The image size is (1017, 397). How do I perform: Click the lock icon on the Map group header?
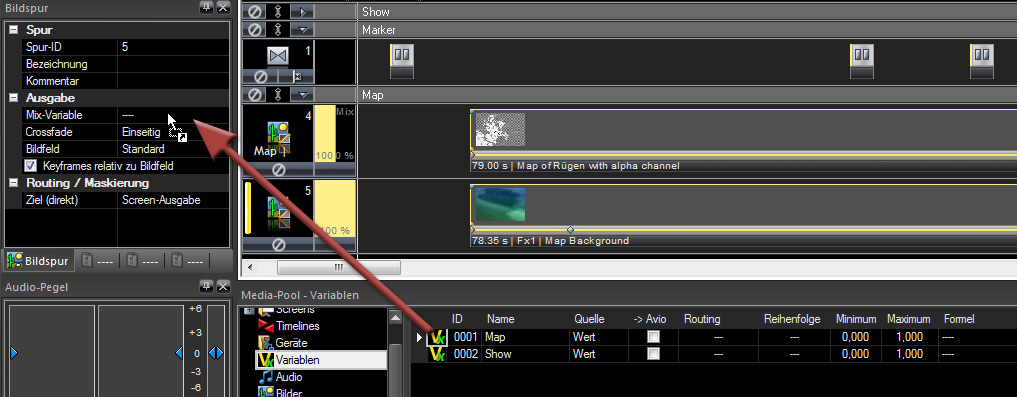tap(278, 95)
